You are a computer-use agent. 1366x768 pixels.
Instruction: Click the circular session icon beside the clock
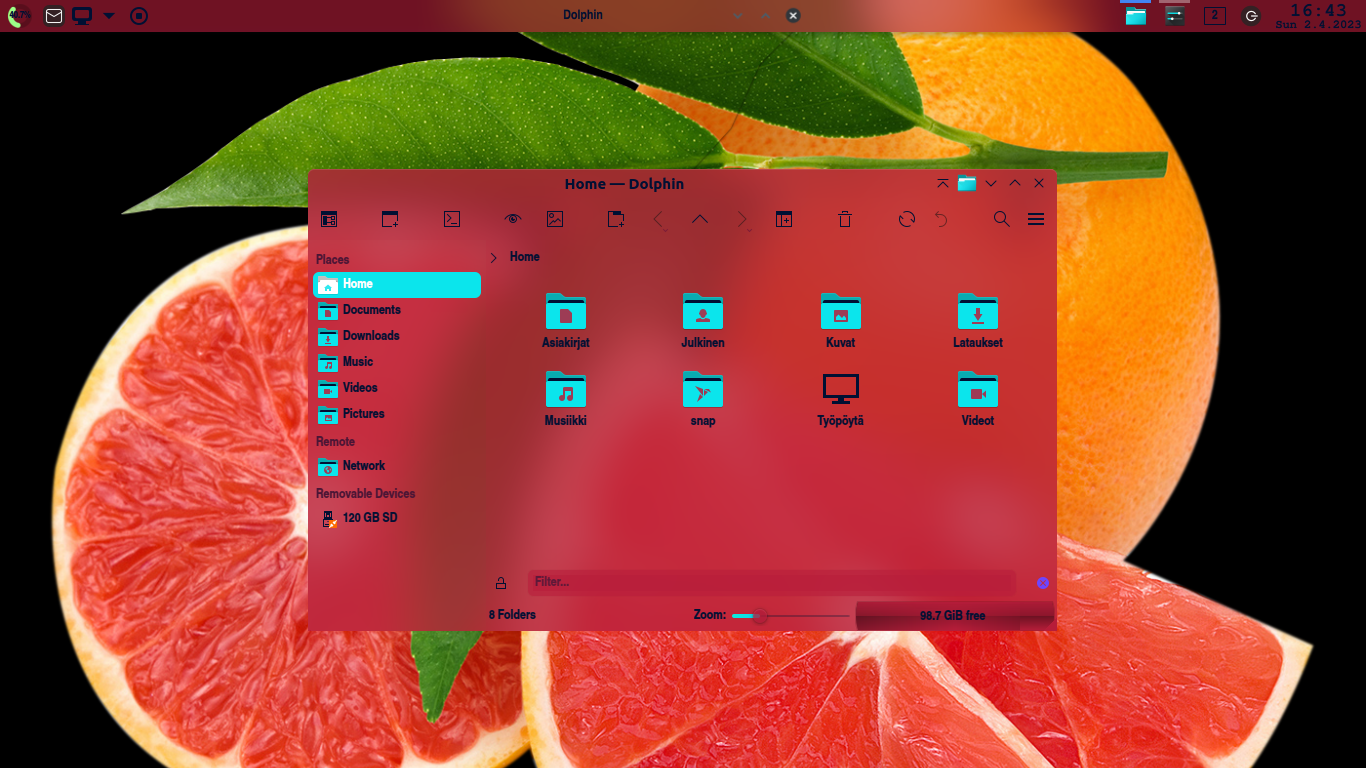pos(1251,16)
